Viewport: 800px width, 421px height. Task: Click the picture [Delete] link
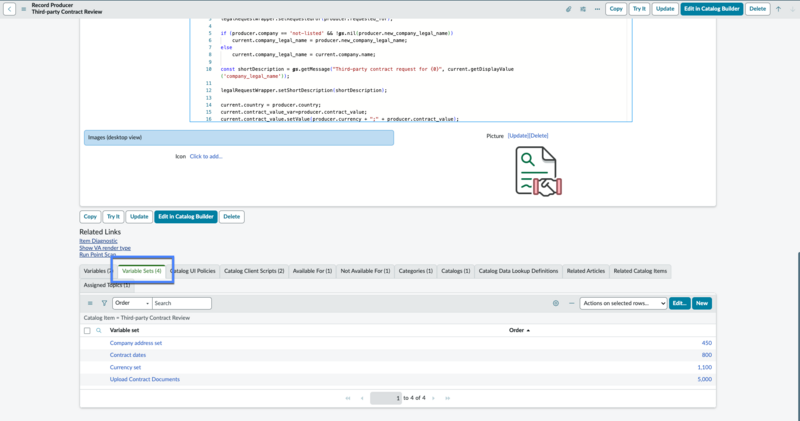pyautogui.click(x=538, y=136)
